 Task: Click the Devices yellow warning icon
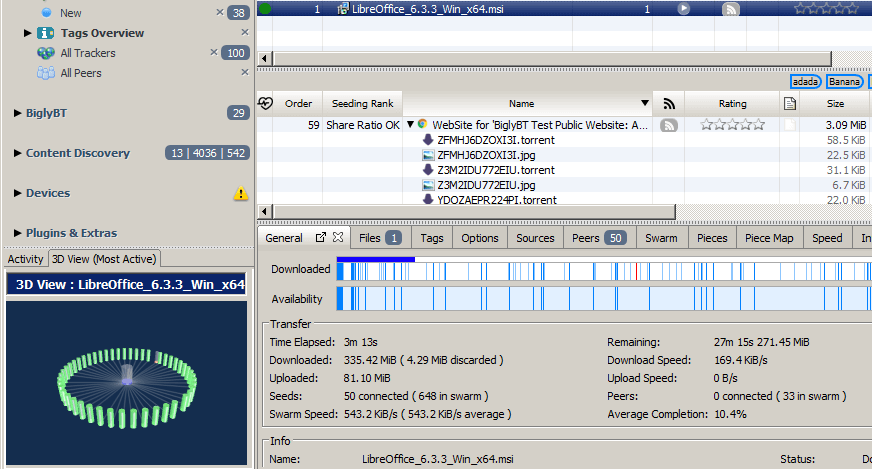pyautogui.click(x=241, y=193)
